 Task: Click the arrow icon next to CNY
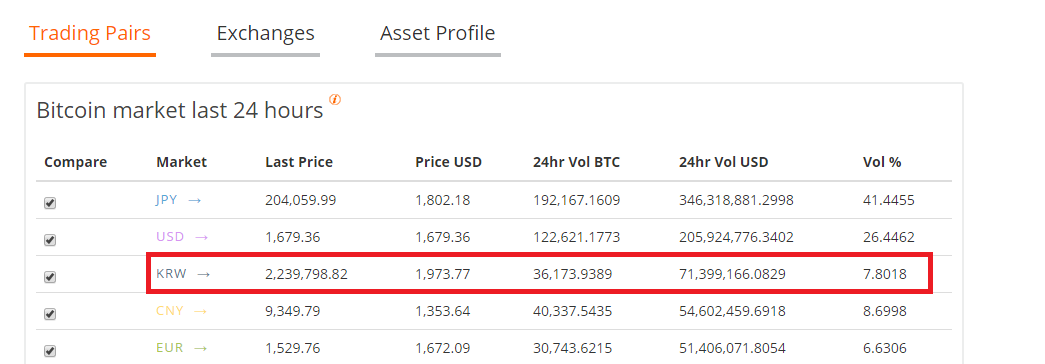[200, 311]
